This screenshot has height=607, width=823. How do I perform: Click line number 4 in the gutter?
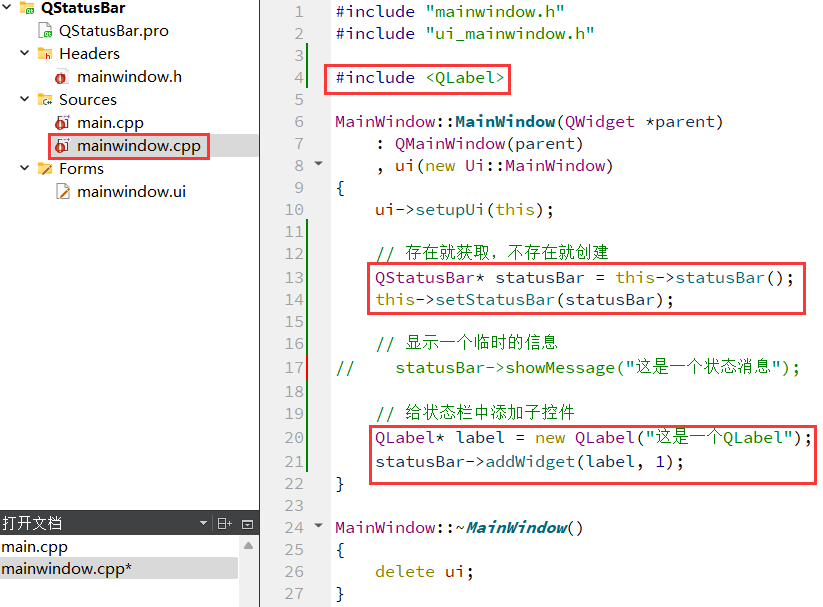pos(298,78)
